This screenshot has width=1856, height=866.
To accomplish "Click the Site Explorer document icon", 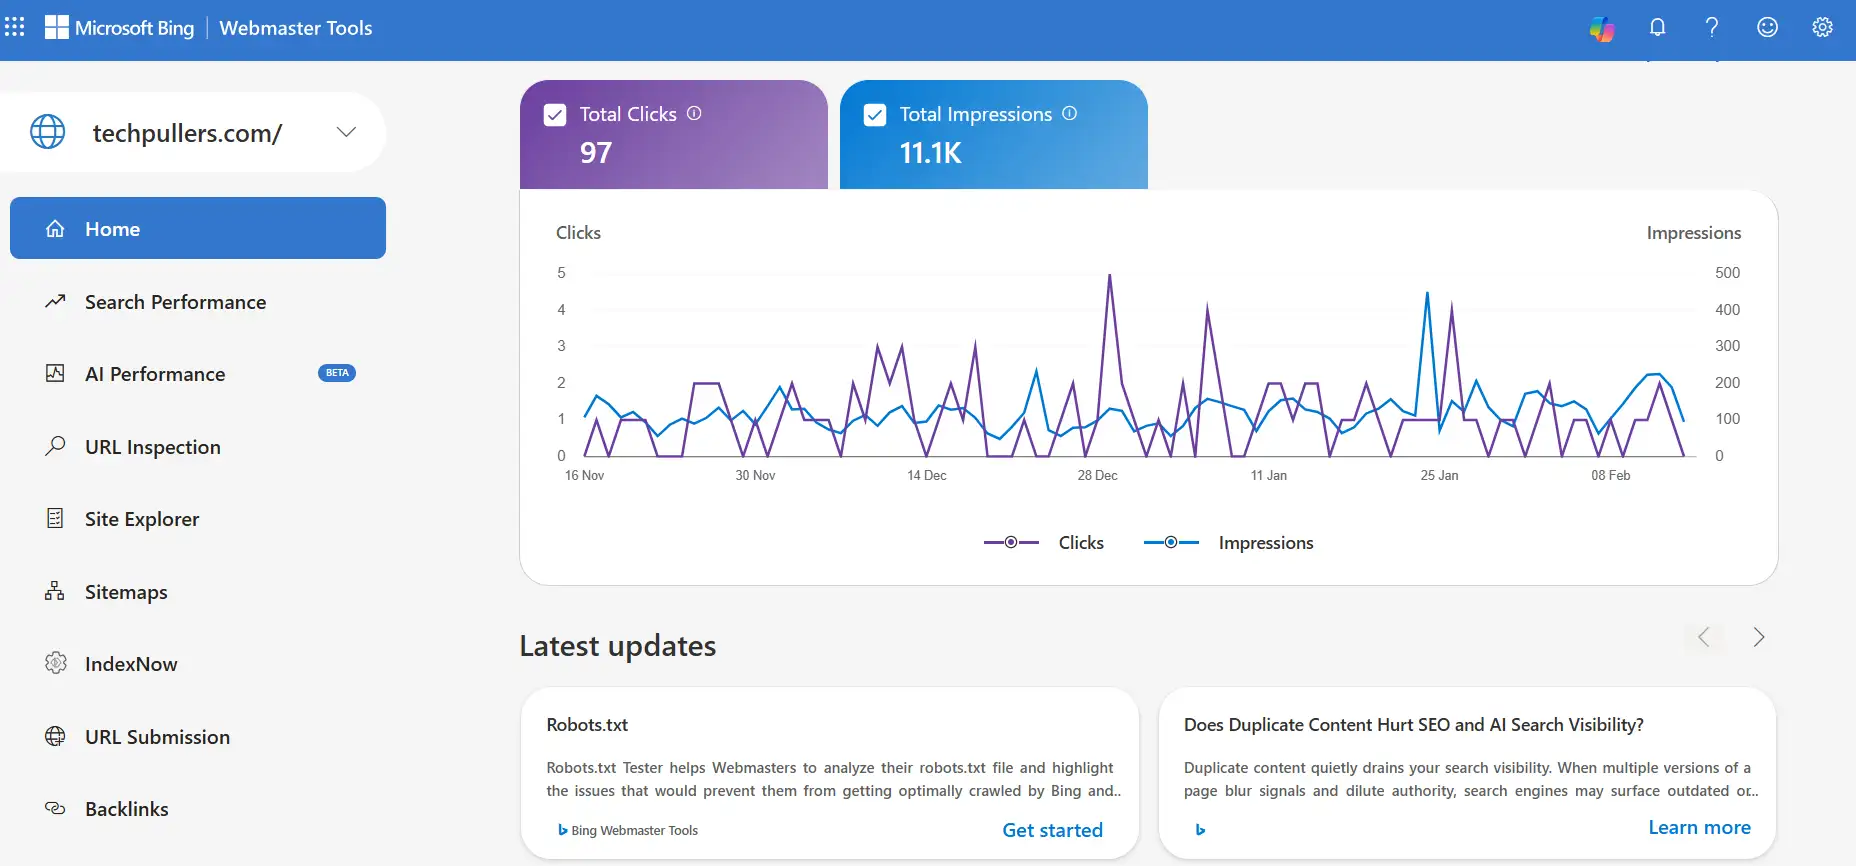I will click(55, 518).
